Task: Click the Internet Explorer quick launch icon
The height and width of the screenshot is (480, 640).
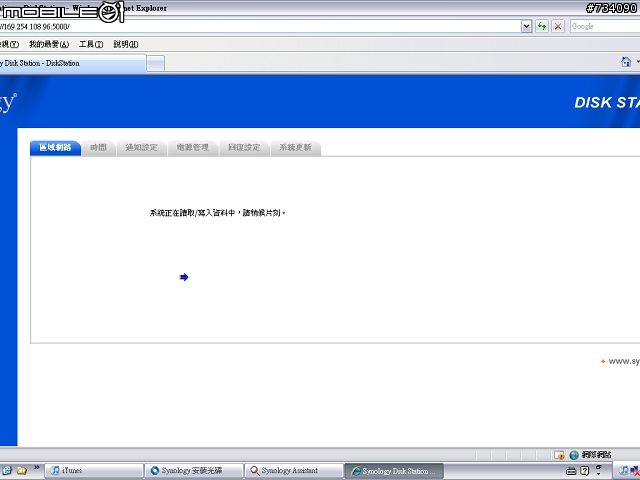Action: point(7,470)
